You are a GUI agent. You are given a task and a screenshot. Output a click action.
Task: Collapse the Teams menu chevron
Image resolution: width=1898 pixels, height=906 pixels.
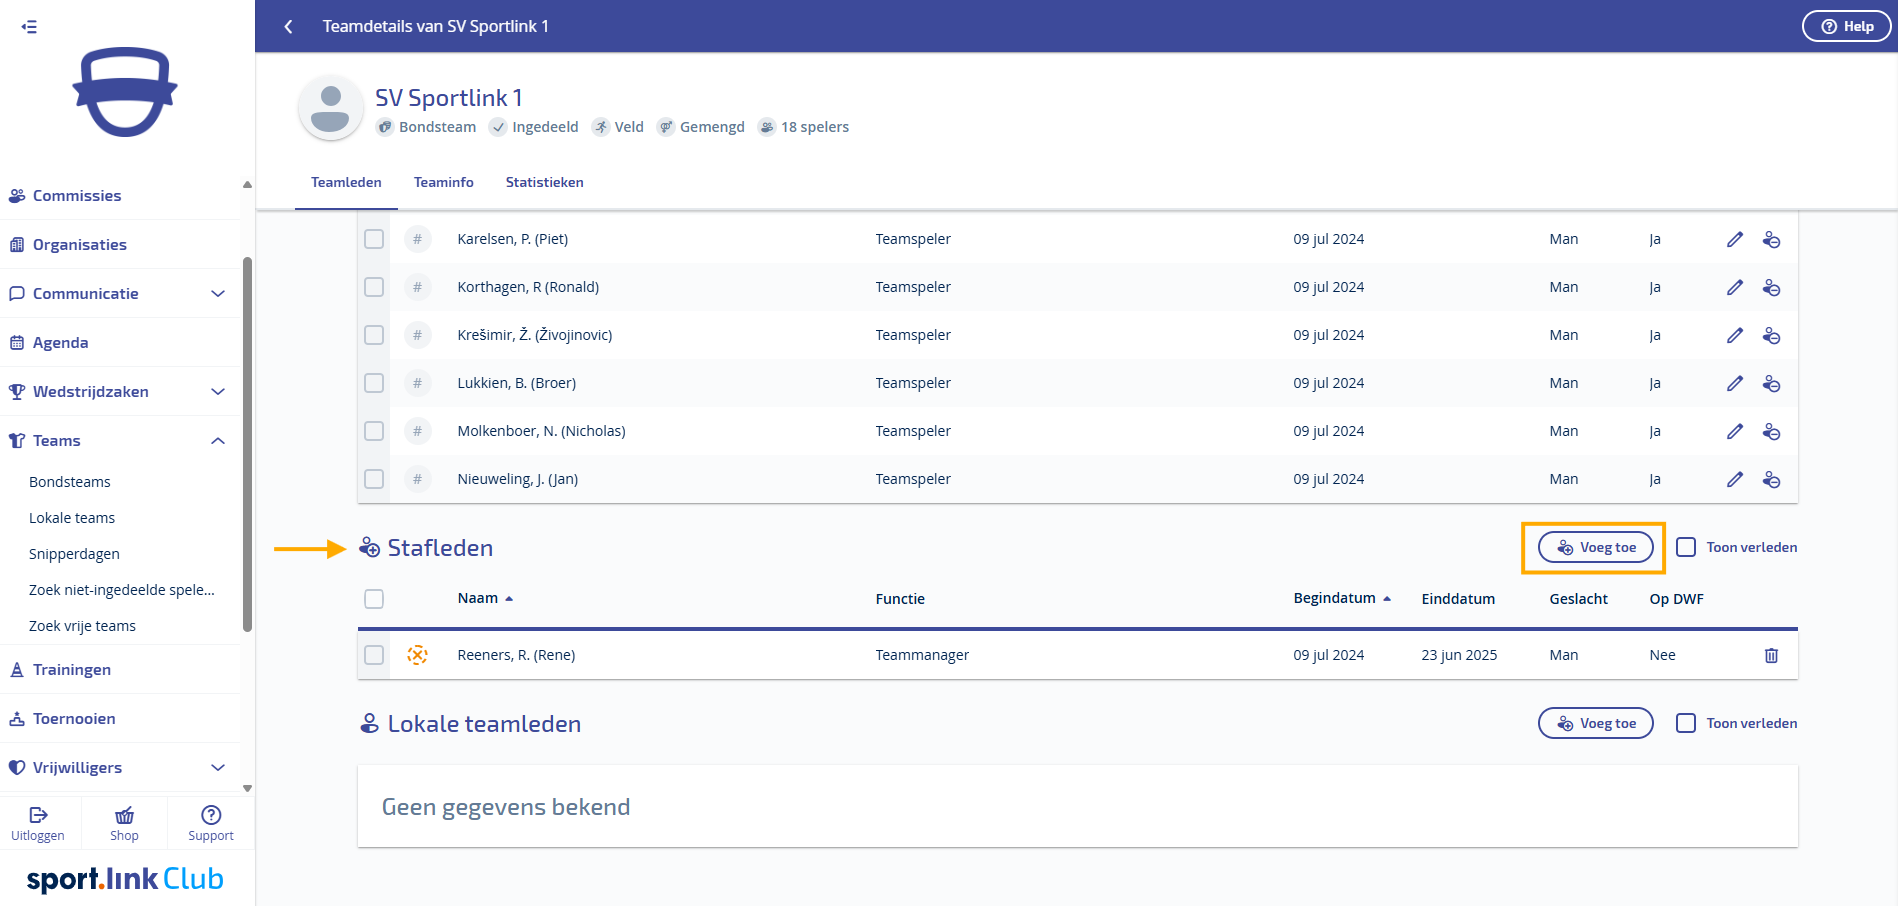[x=218, y=440]
